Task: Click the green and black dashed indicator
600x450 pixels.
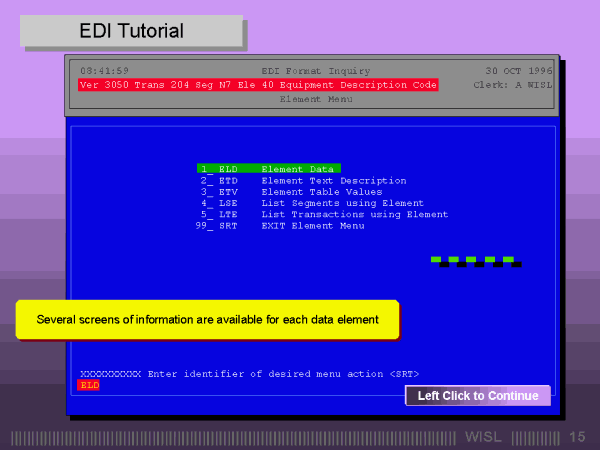Action: [x=475, y=261]
